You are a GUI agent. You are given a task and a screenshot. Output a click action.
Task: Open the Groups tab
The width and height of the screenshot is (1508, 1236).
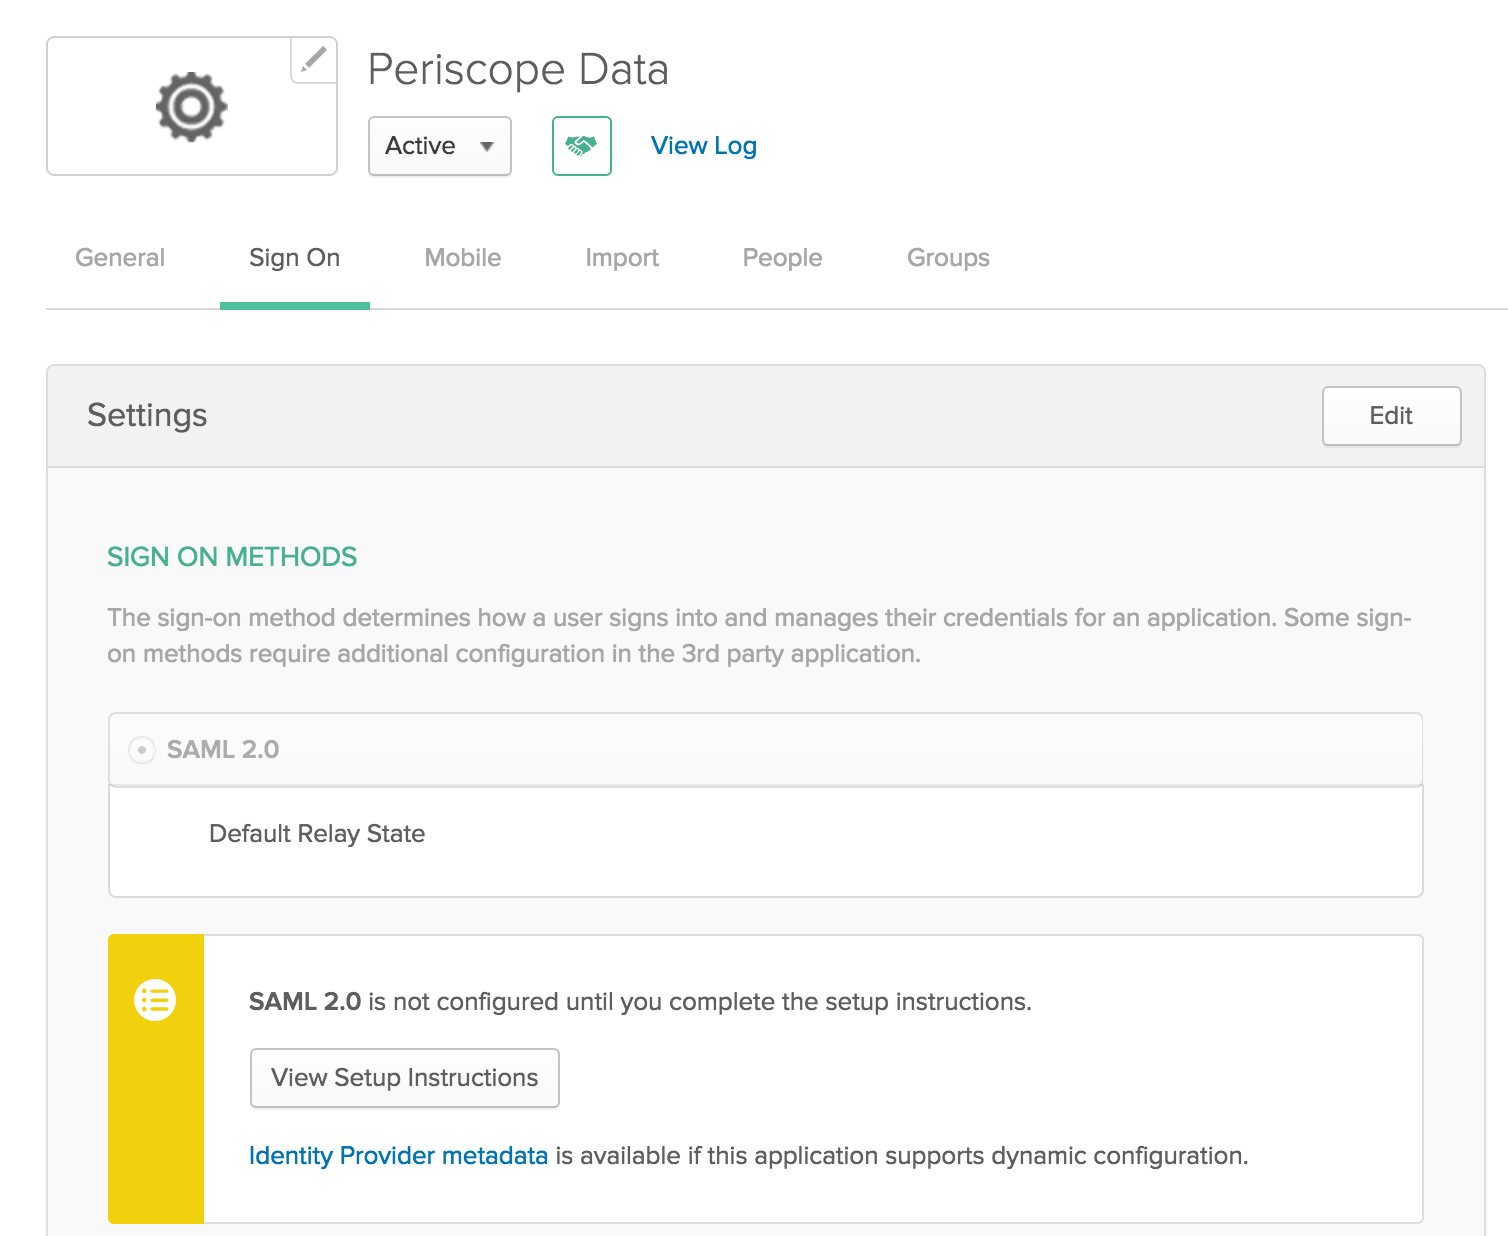948,258
